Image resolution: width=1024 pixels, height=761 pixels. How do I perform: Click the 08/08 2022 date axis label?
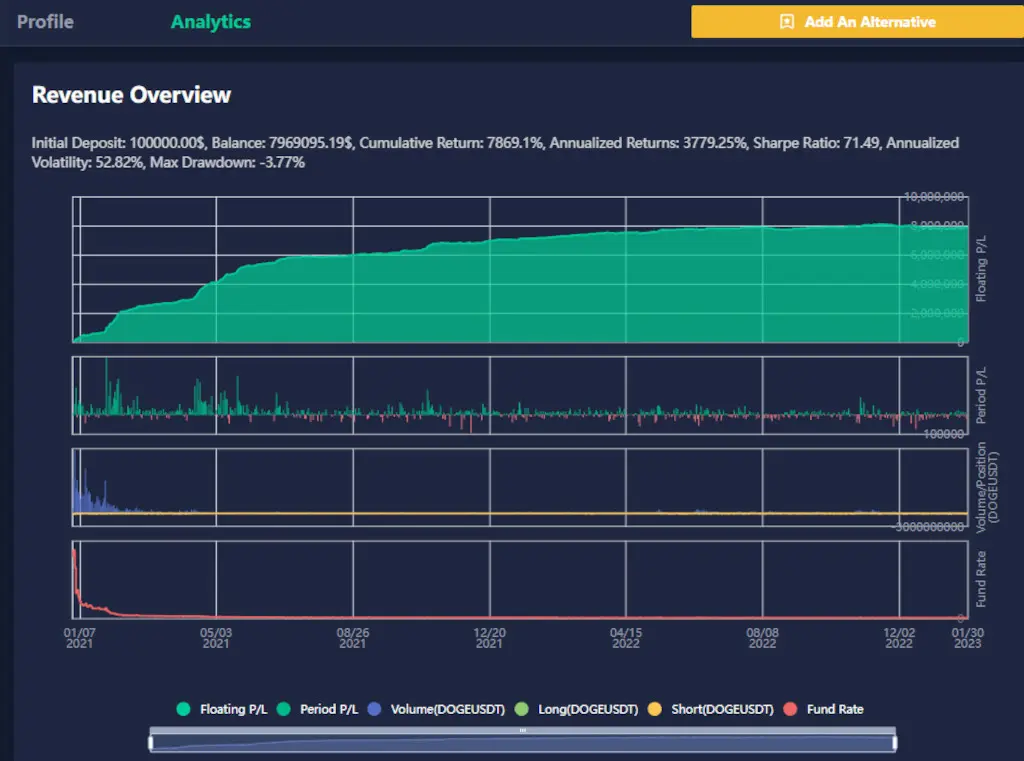[x=762, y=638]
